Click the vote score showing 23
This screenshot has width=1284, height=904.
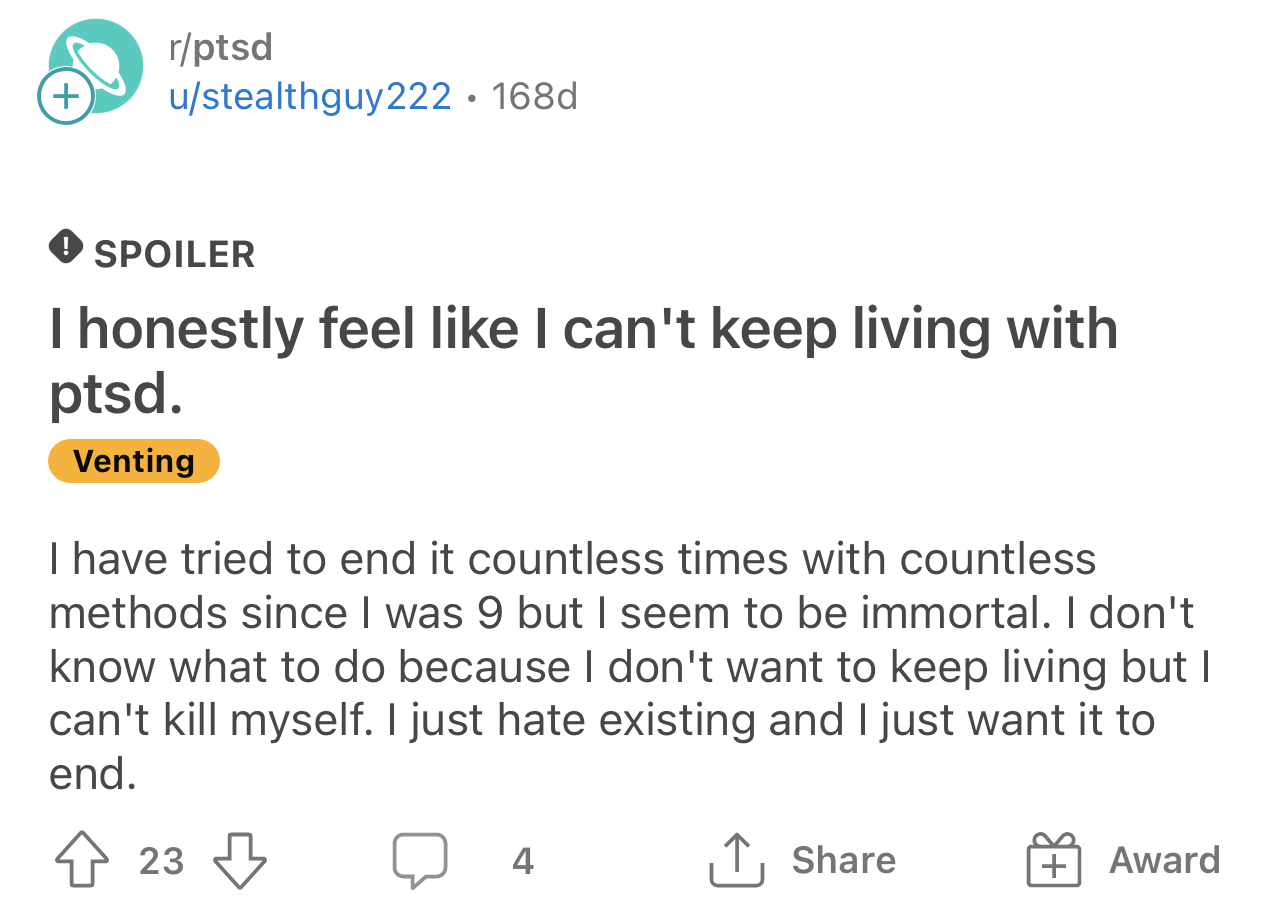point(161,861)
